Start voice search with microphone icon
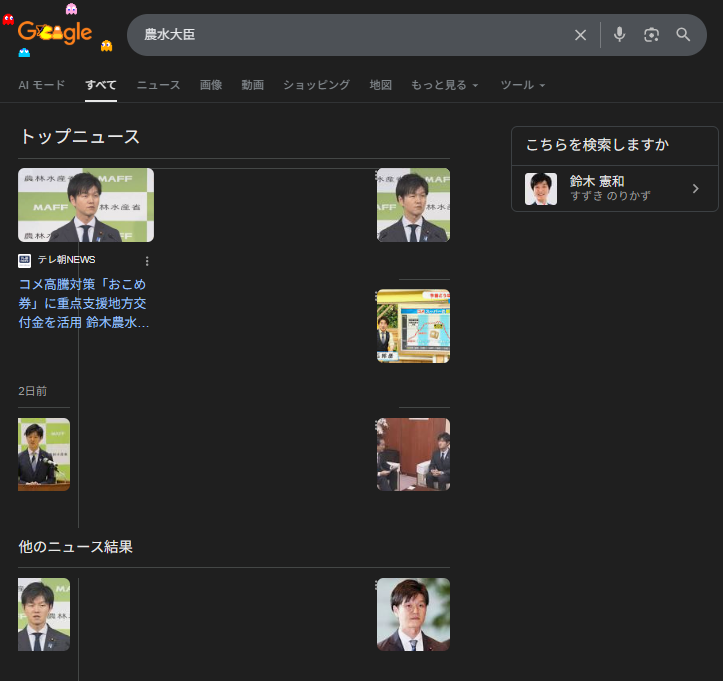Image resolution: width=723 pixels, height=681 pixels. 619,35
